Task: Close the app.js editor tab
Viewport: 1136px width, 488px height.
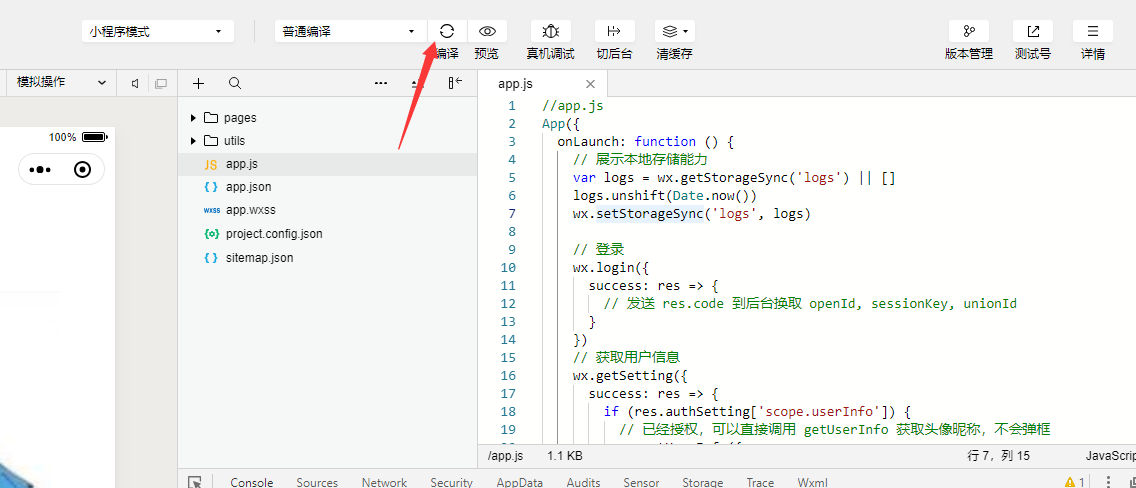Action: click(x=590, y=84)
